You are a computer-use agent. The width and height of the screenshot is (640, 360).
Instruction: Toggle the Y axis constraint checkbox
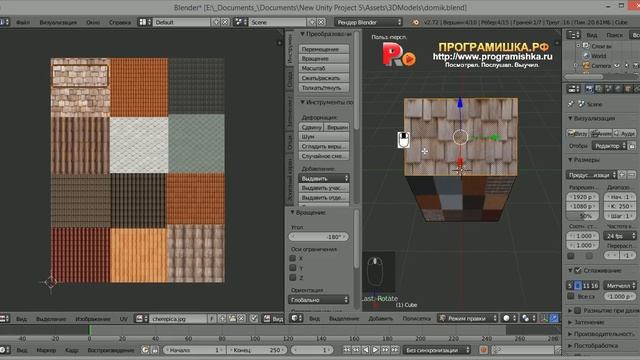pyautogui.click(x=293, y=268)
